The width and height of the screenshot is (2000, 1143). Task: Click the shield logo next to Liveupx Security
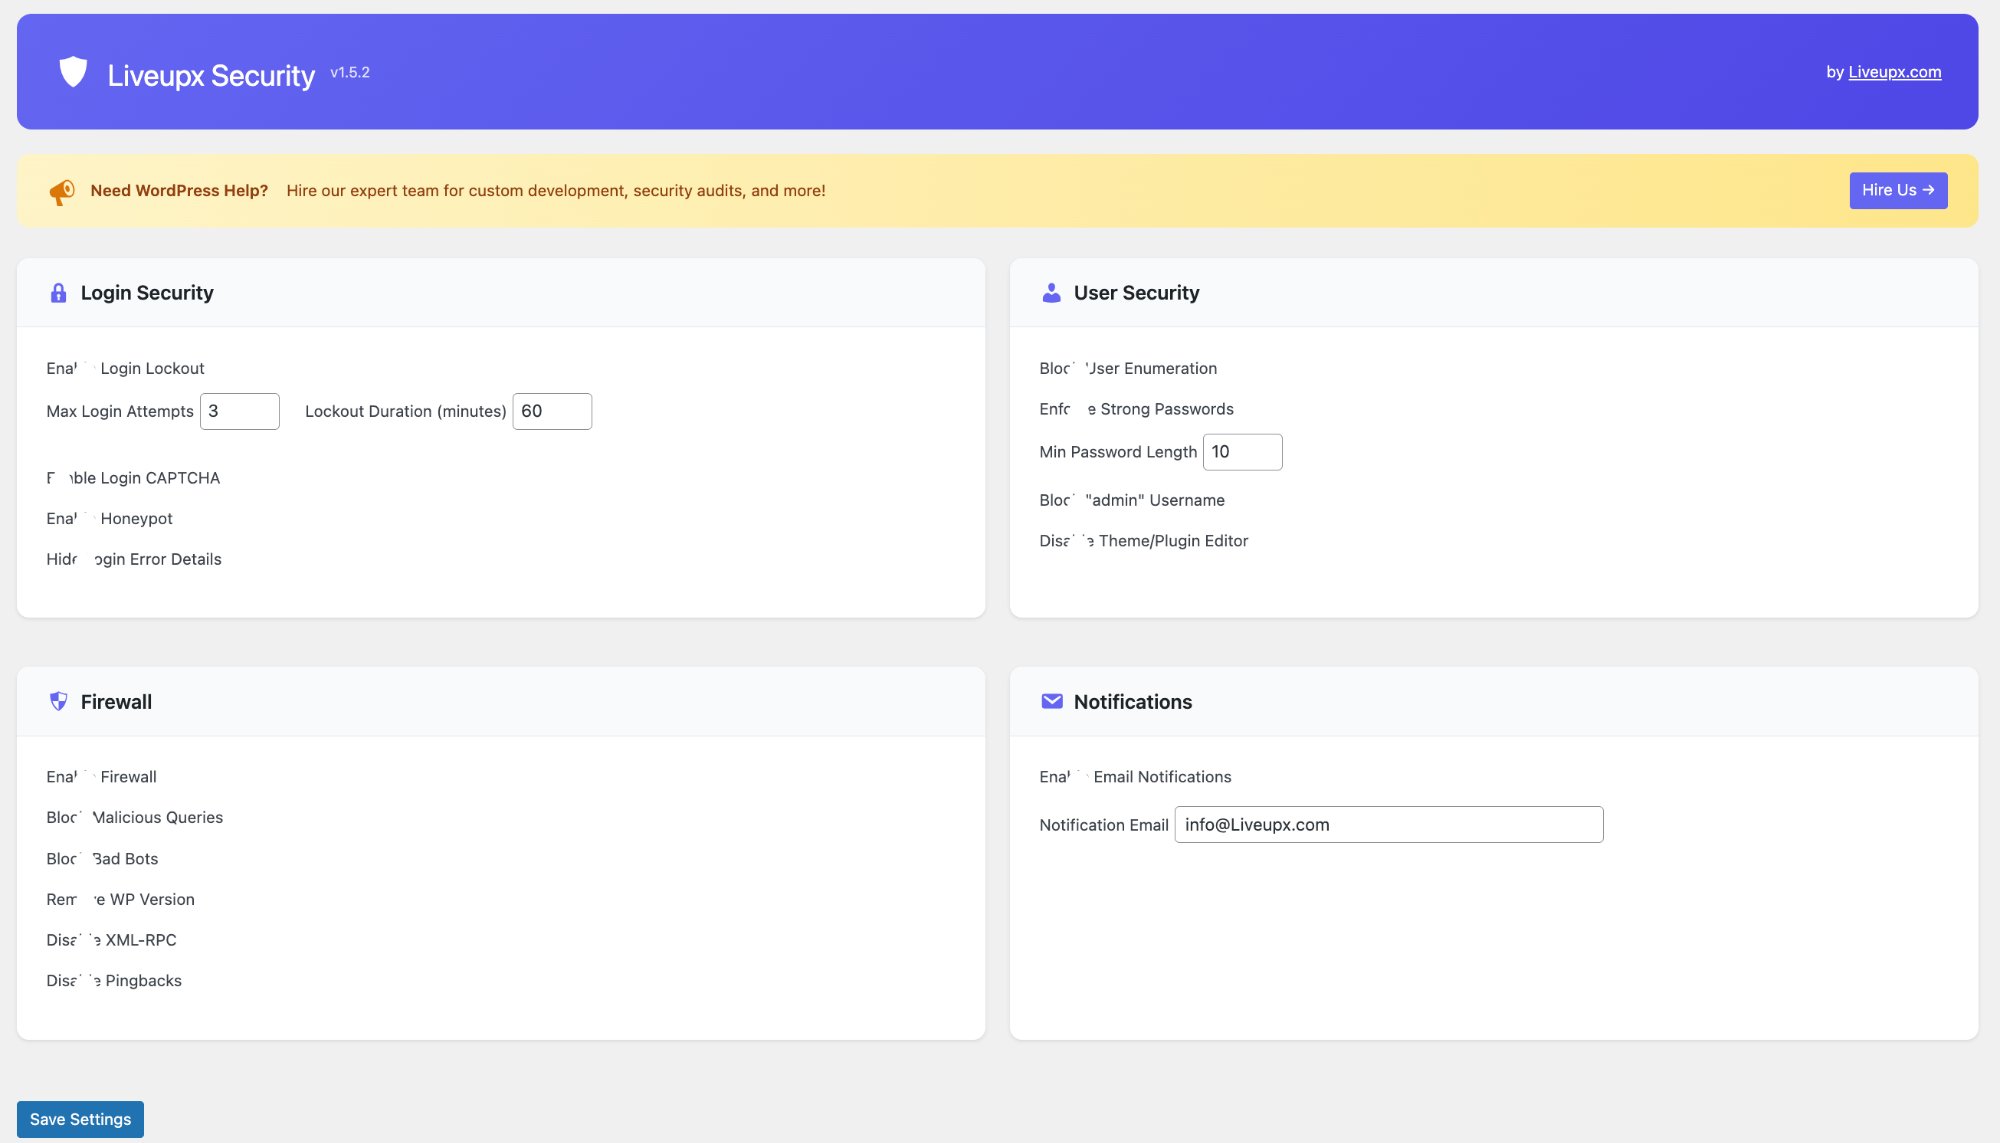point(72,71)
